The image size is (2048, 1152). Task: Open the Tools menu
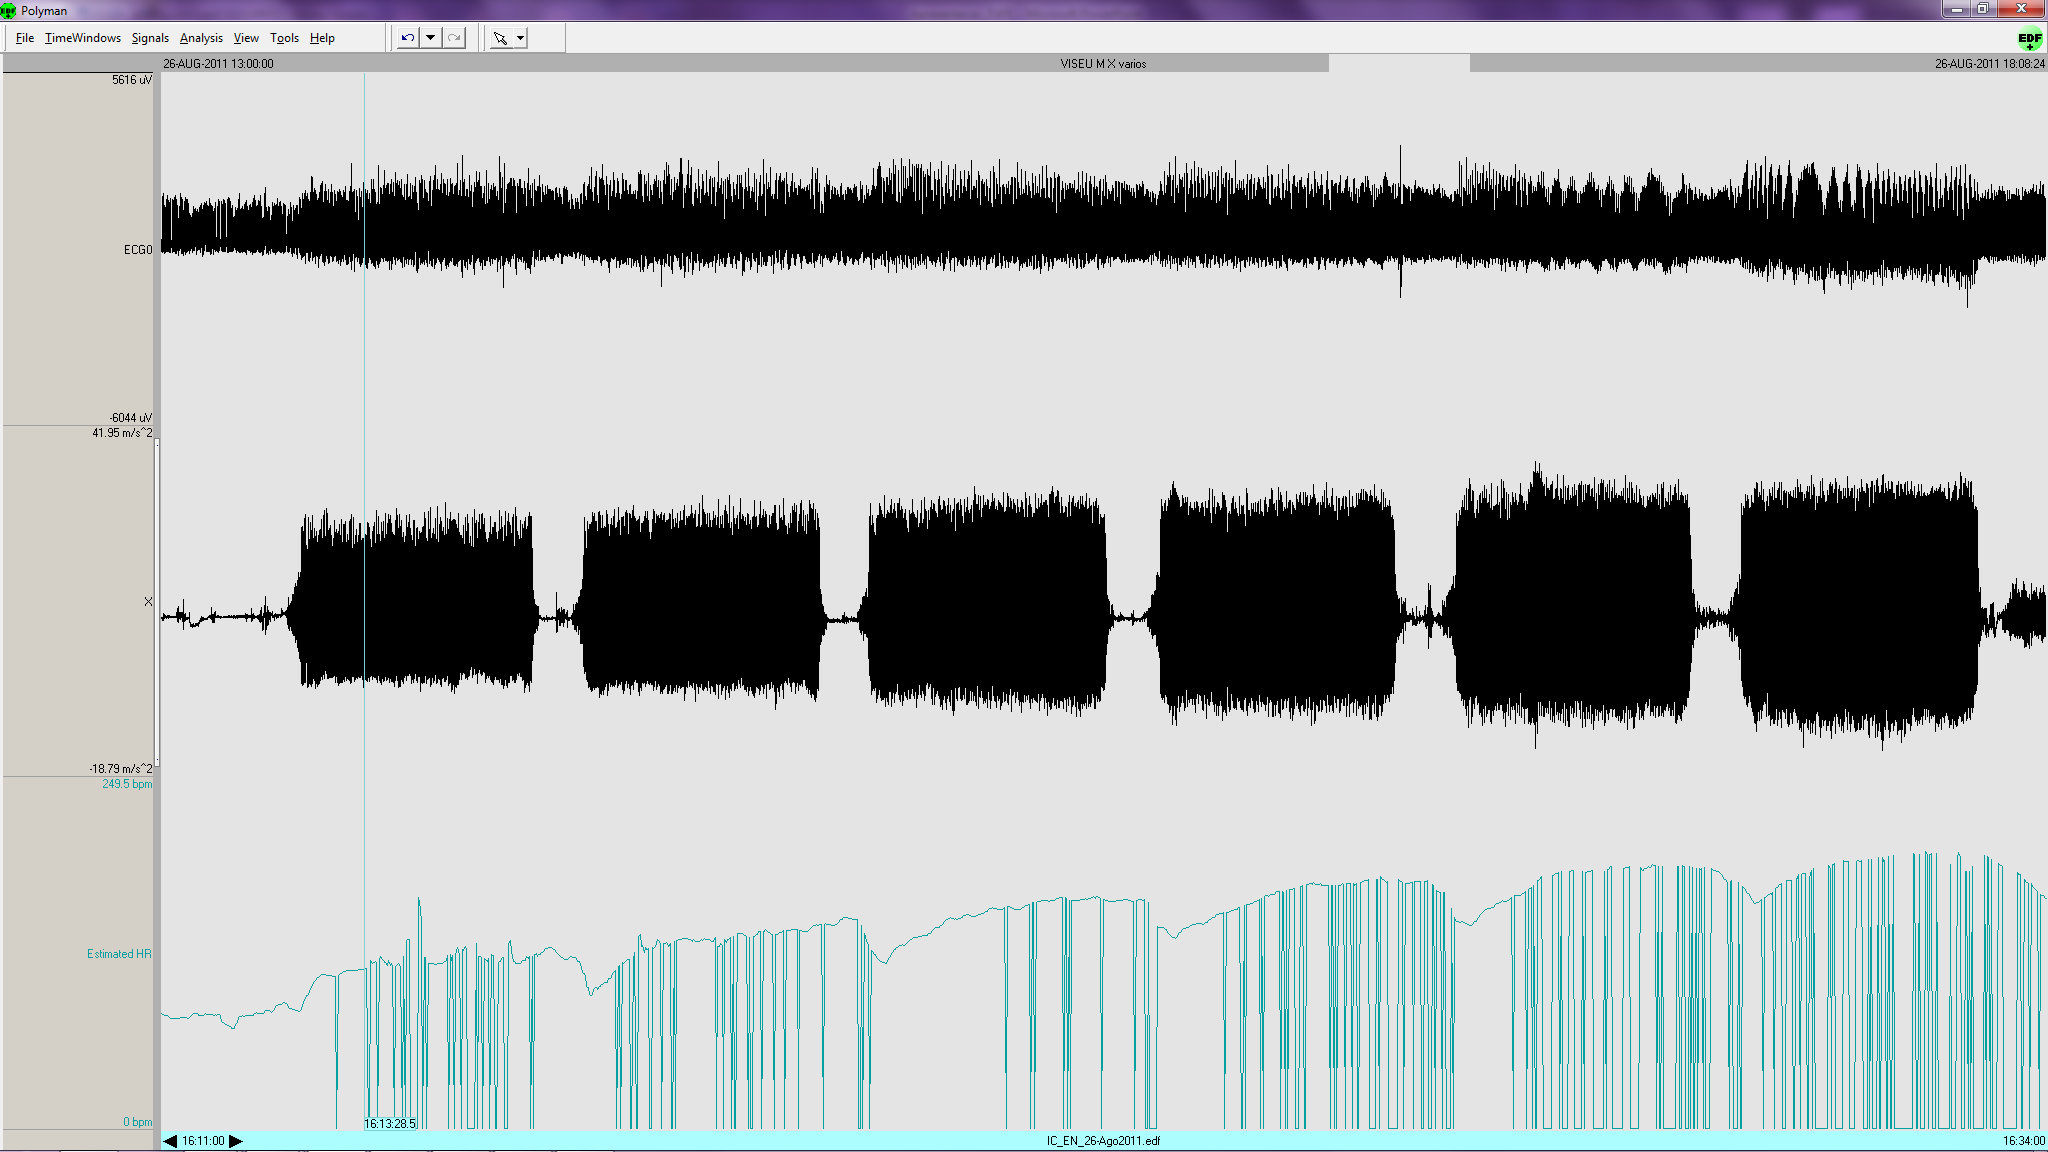tap(284, 38)
